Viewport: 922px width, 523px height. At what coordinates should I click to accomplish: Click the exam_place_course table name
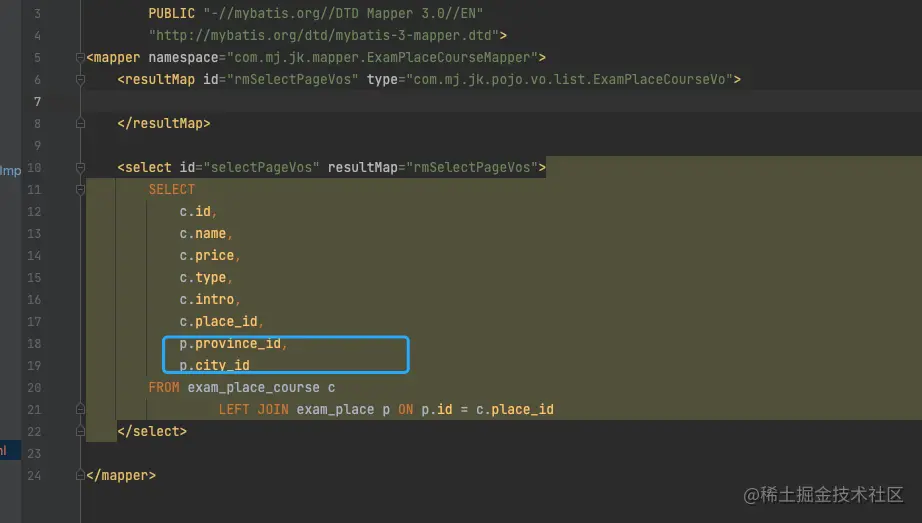tap(253, 388)
